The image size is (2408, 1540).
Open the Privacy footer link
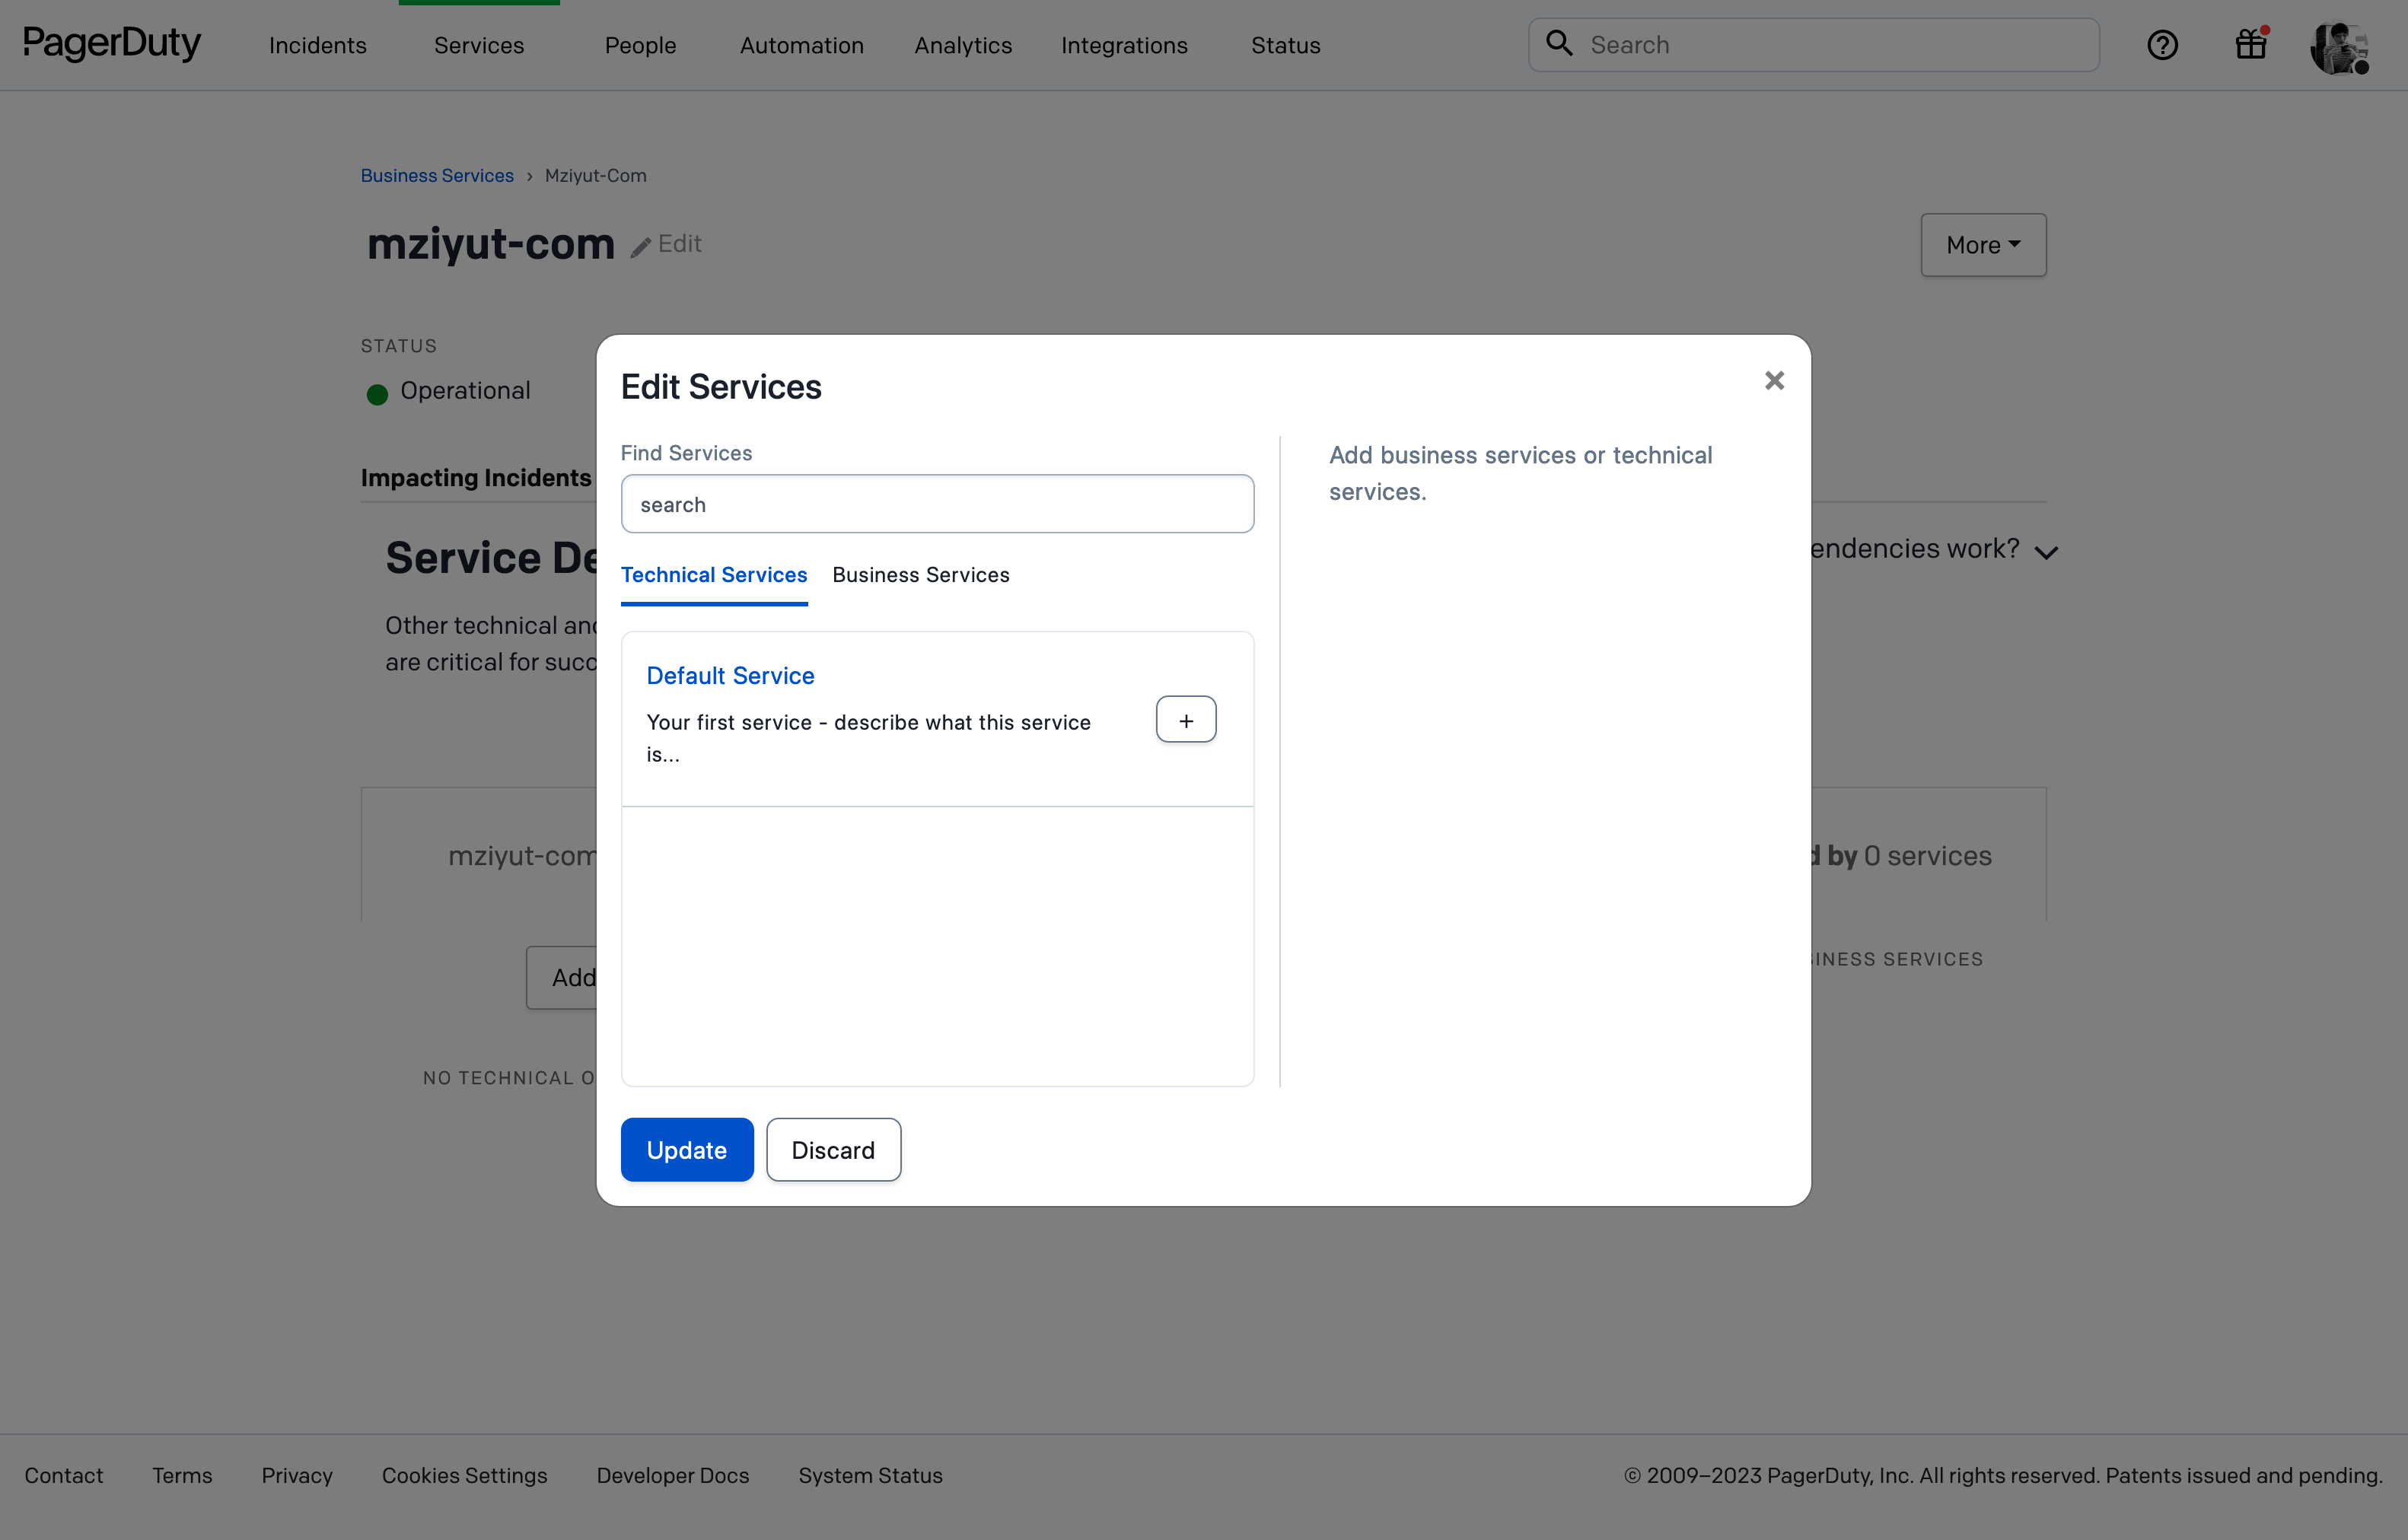[x=297, y=1475]
